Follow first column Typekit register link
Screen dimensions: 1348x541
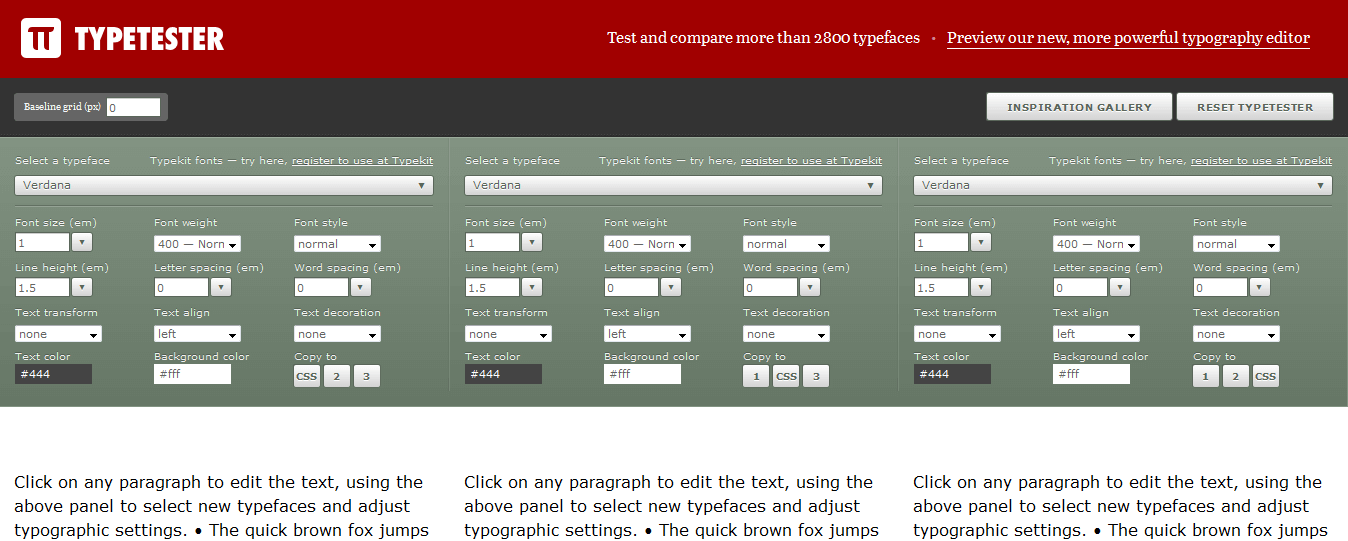pos(363,161)
